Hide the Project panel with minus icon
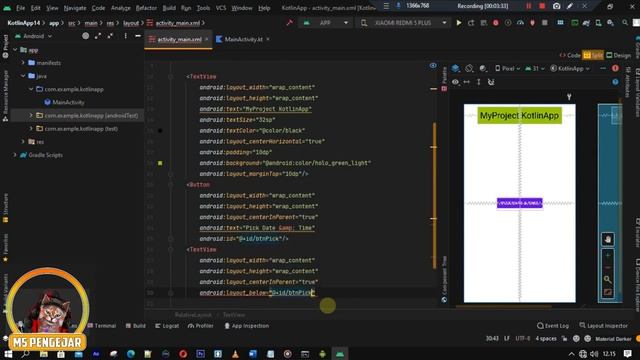640x360 pixels. (x=138, y=36)
